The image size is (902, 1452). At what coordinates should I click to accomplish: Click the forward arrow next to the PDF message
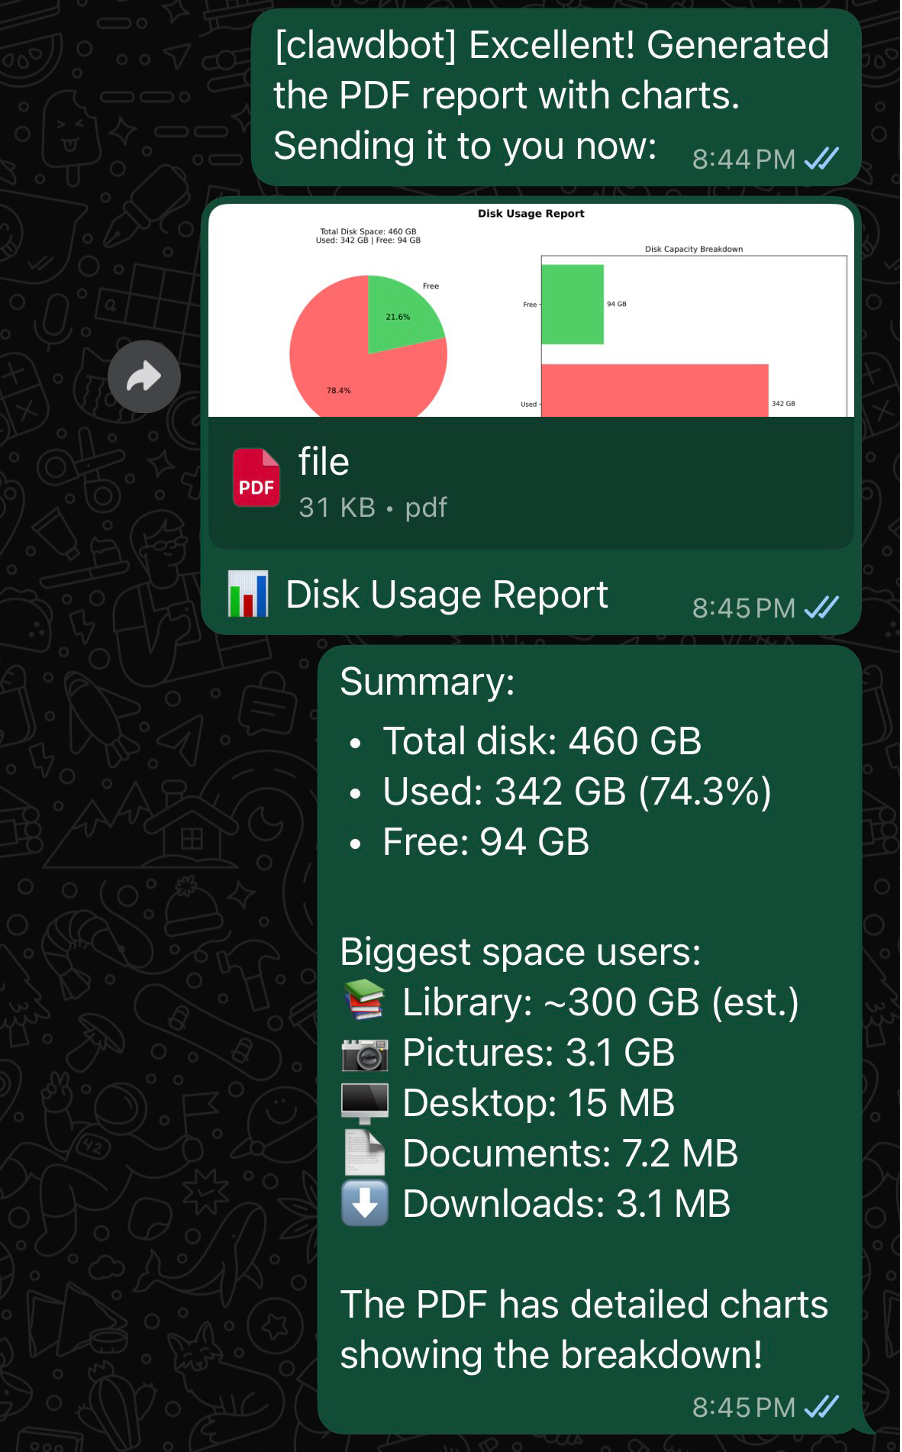143,376
